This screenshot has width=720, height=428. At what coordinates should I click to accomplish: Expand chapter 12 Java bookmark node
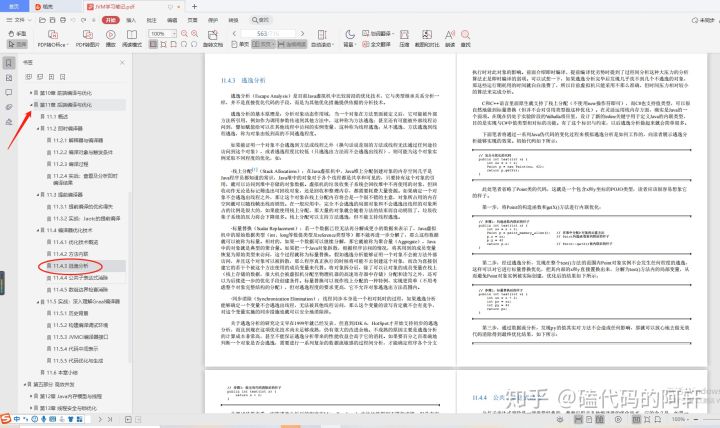[x=31, y=396]
